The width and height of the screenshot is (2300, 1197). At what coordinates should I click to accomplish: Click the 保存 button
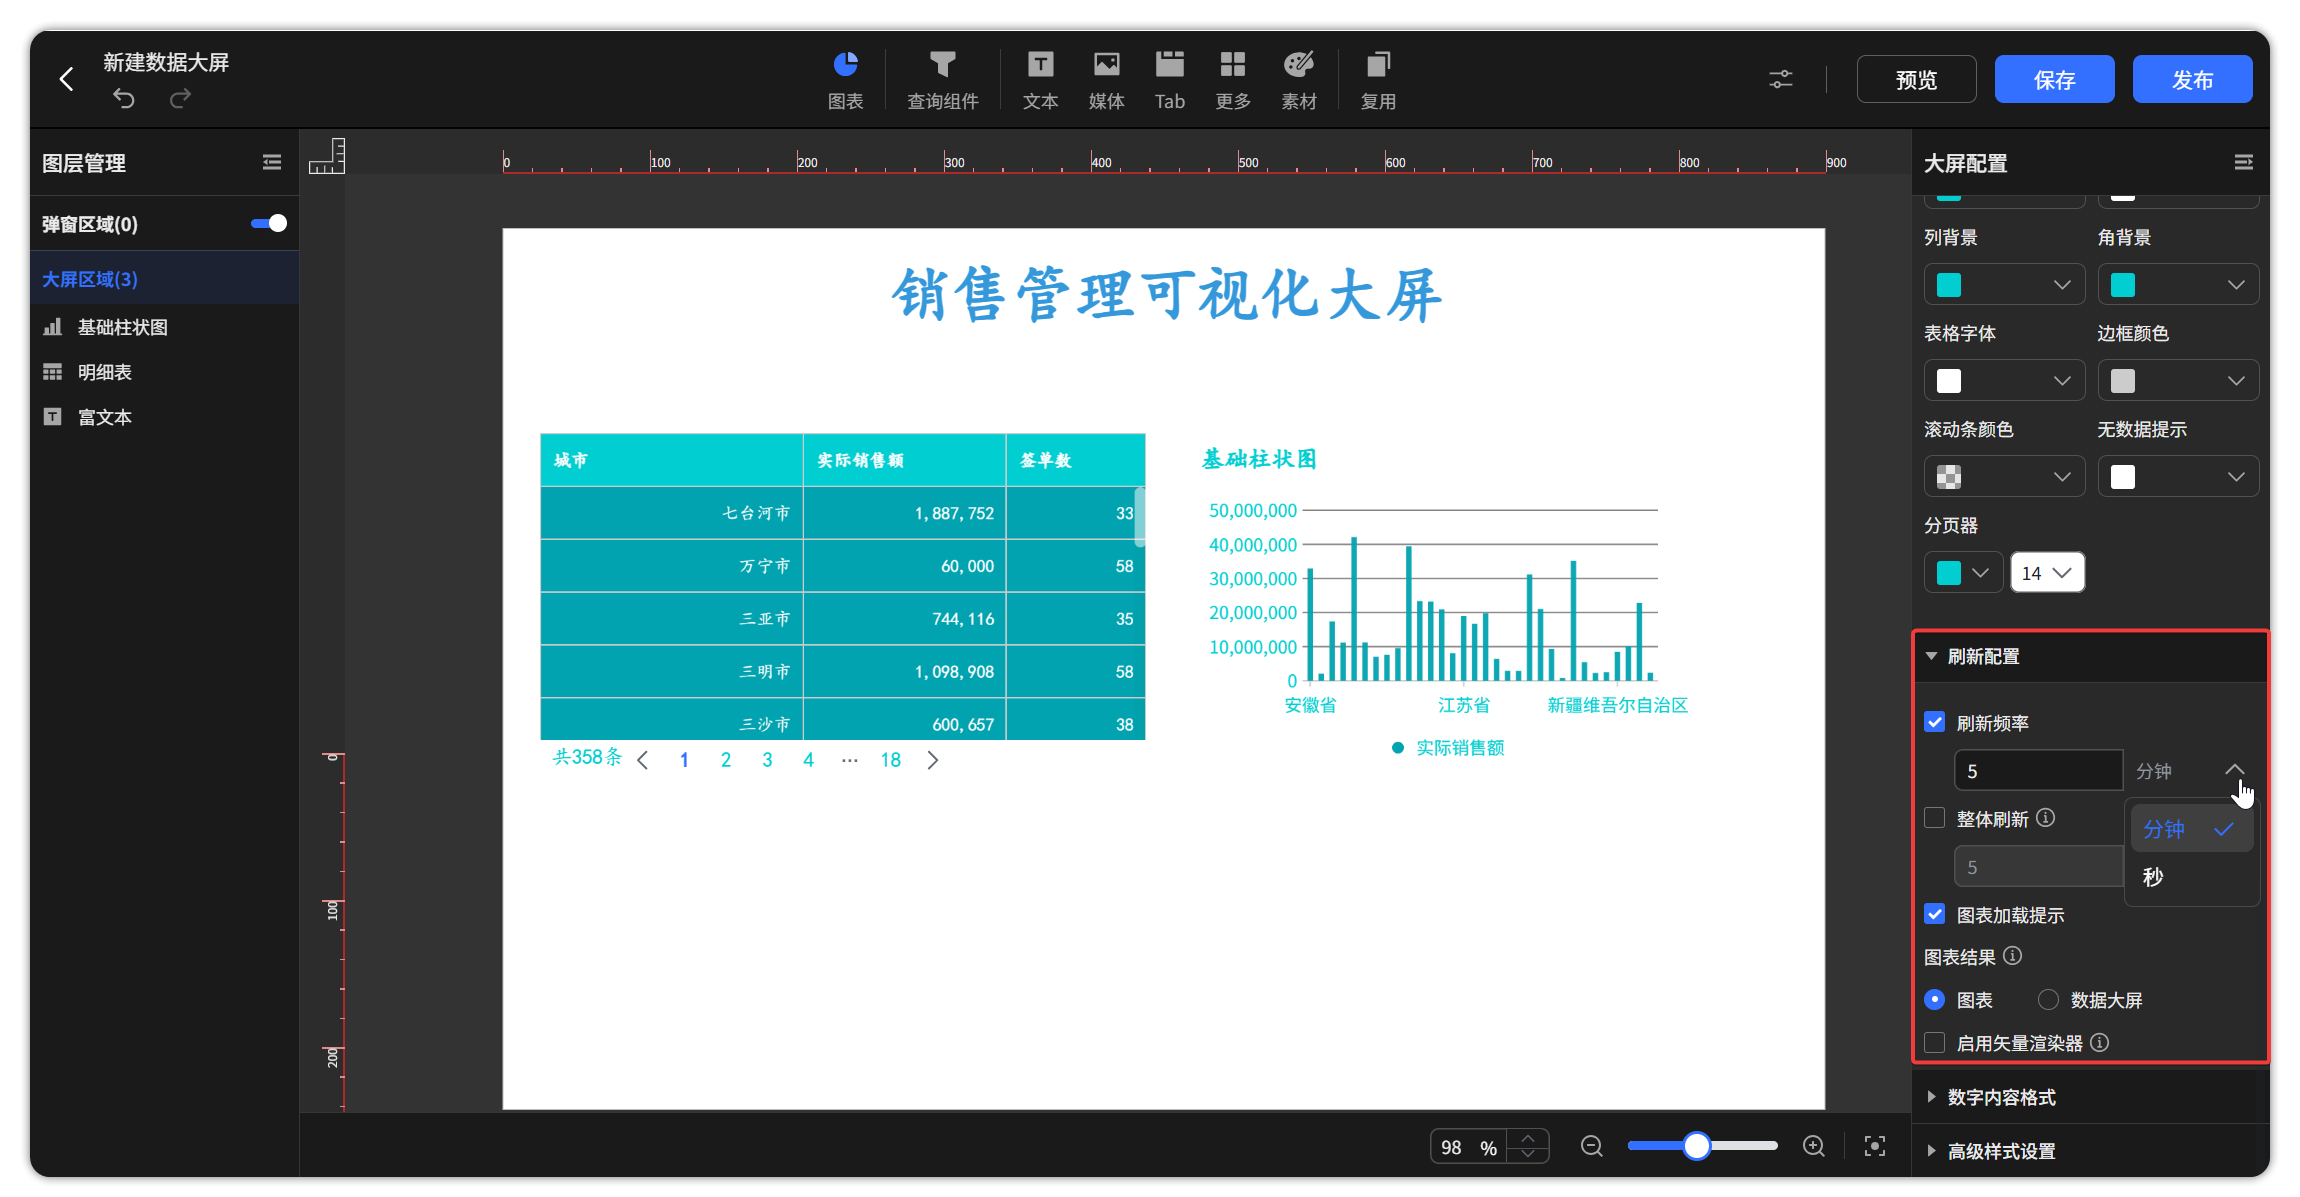(2054, 79)
